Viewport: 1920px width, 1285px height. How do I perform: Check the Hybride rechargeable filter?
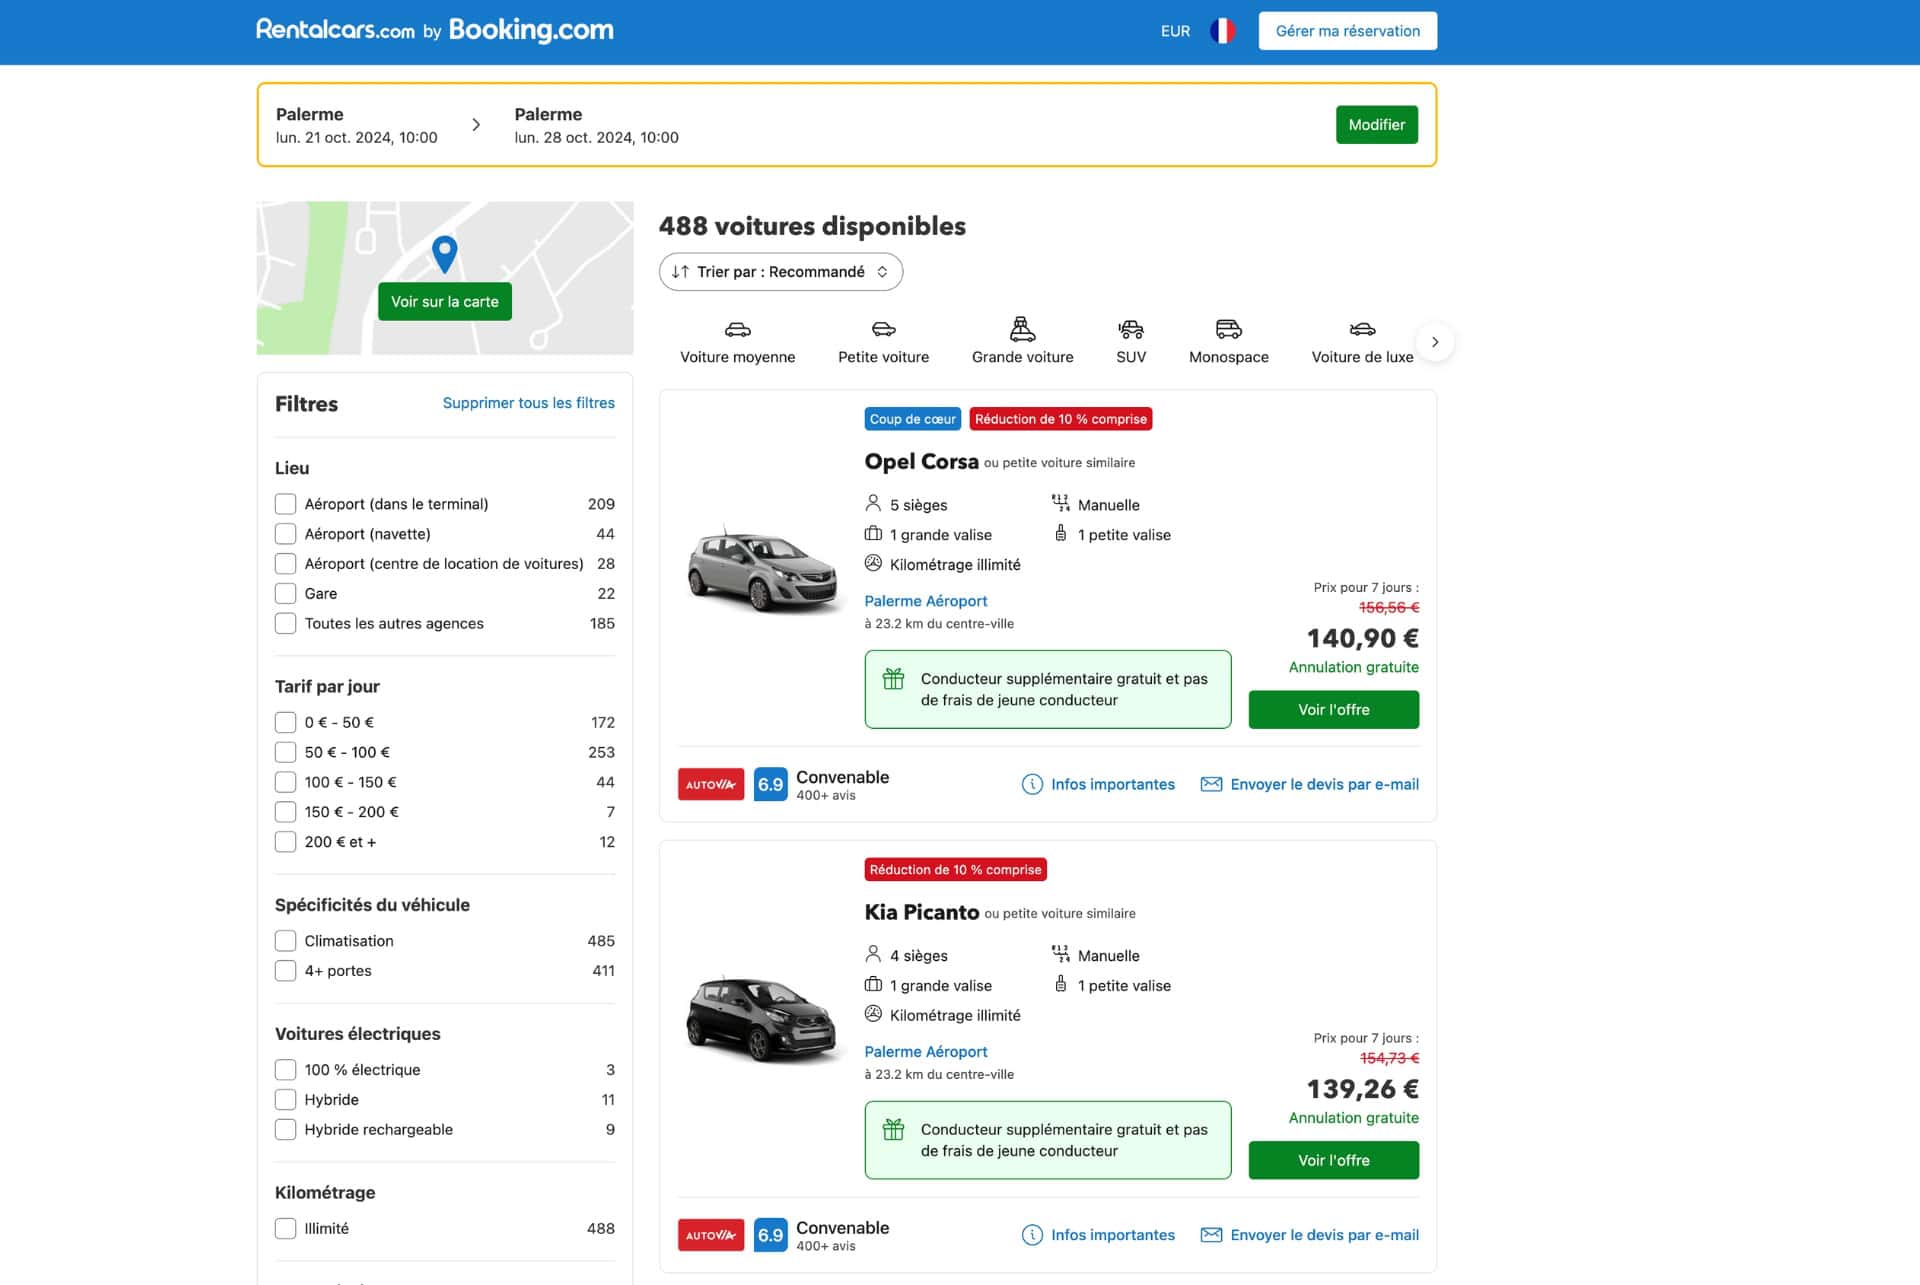click(285, 1129)
